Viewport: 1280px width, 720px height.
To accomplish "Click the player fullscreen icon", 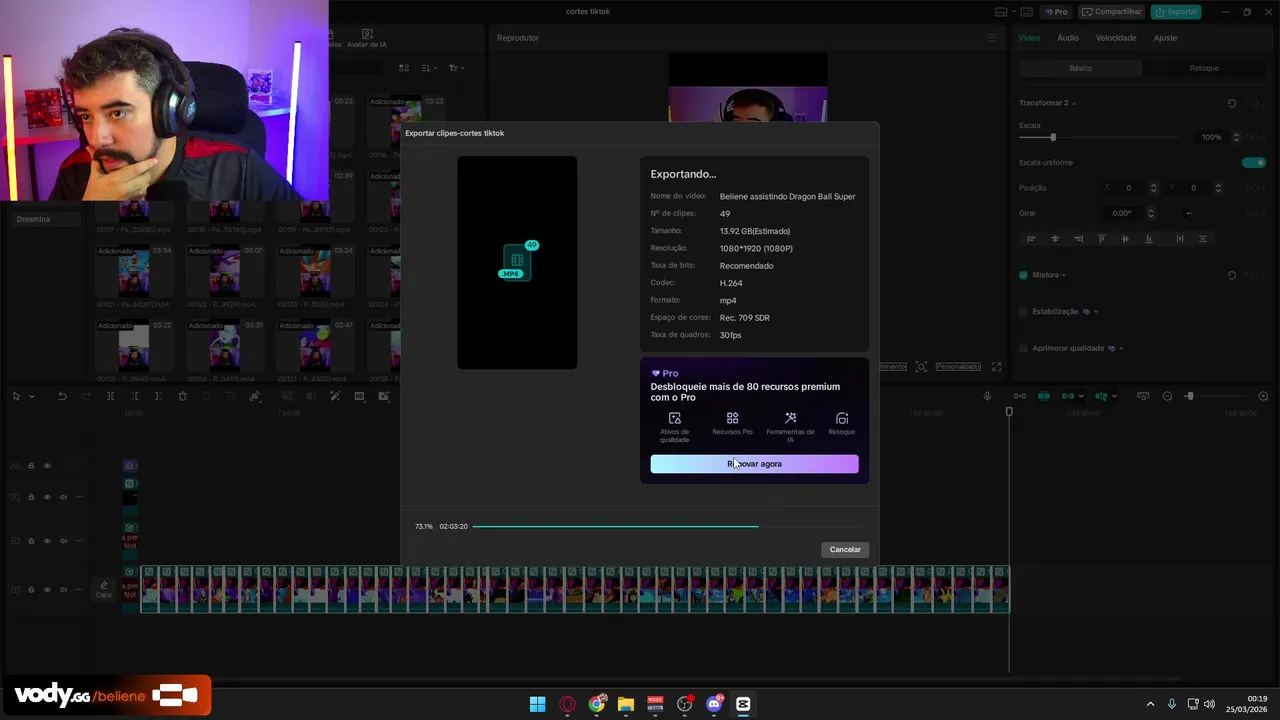I will [996, 367].
